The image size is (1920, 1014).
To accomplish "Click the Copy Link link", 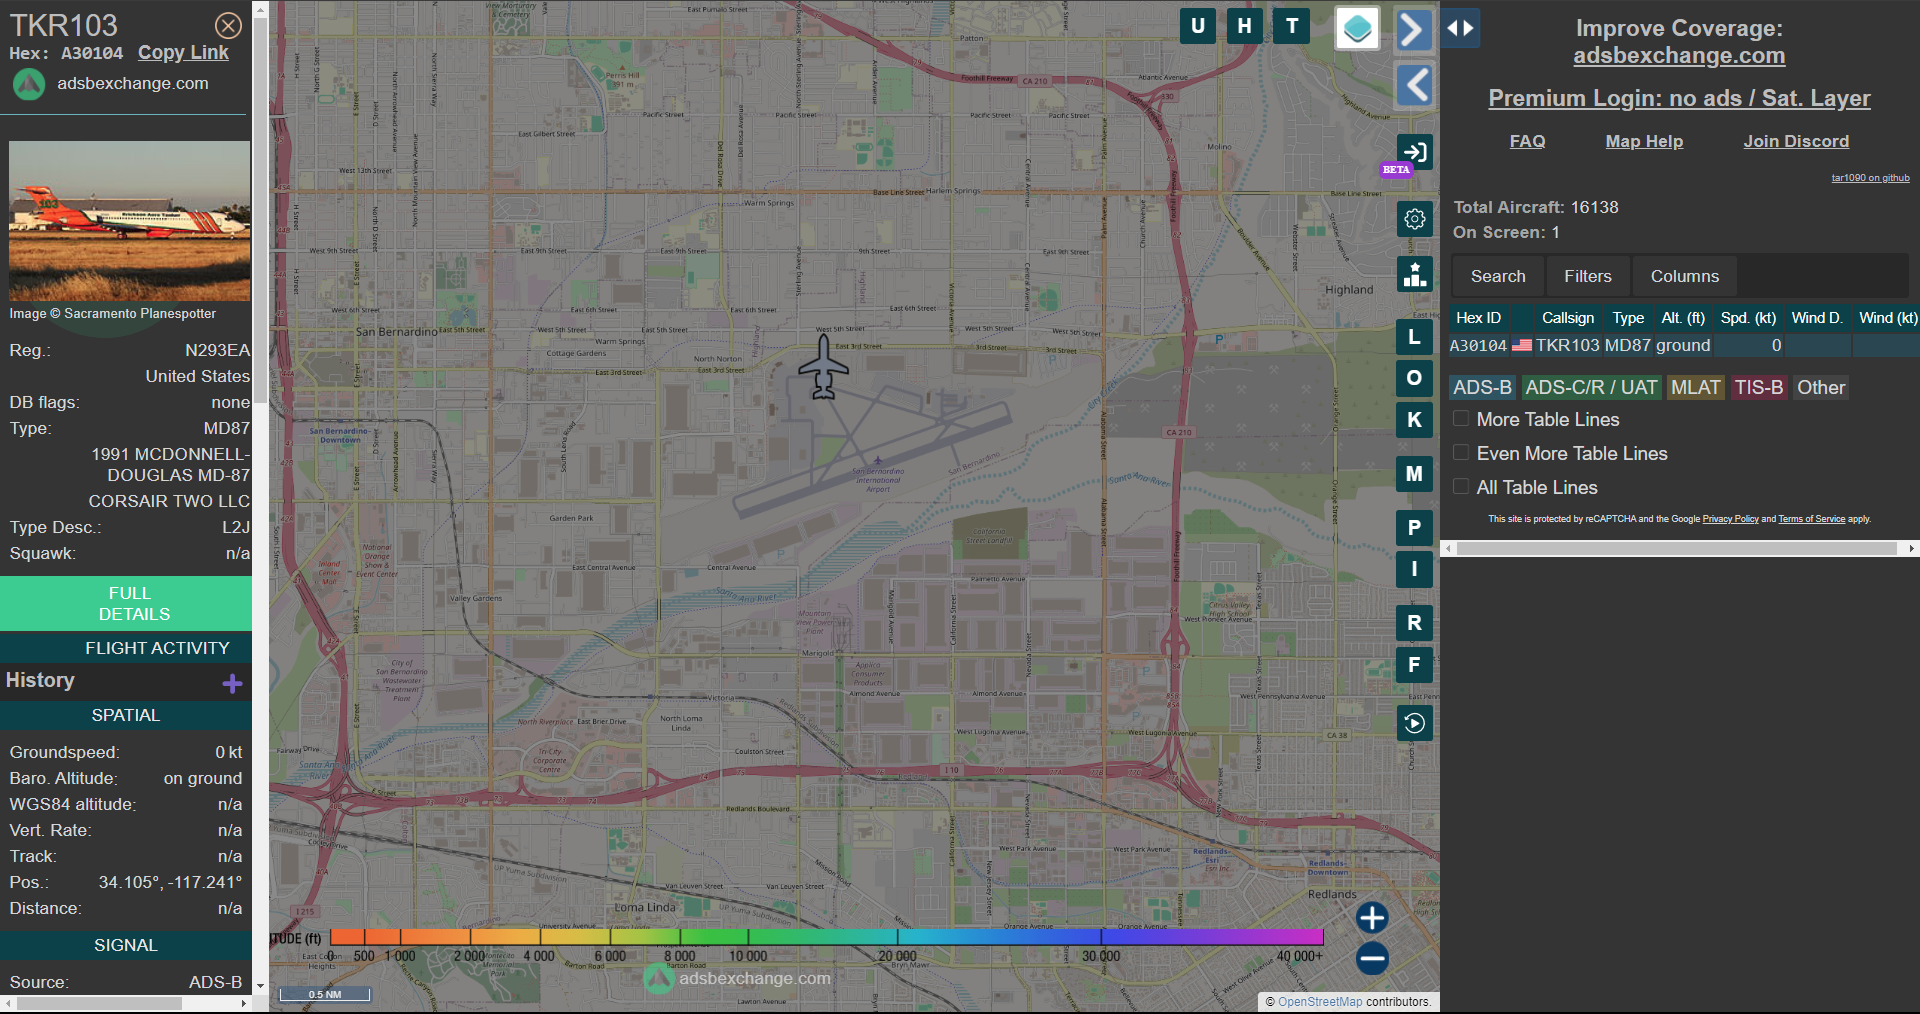I will point(183,53).
